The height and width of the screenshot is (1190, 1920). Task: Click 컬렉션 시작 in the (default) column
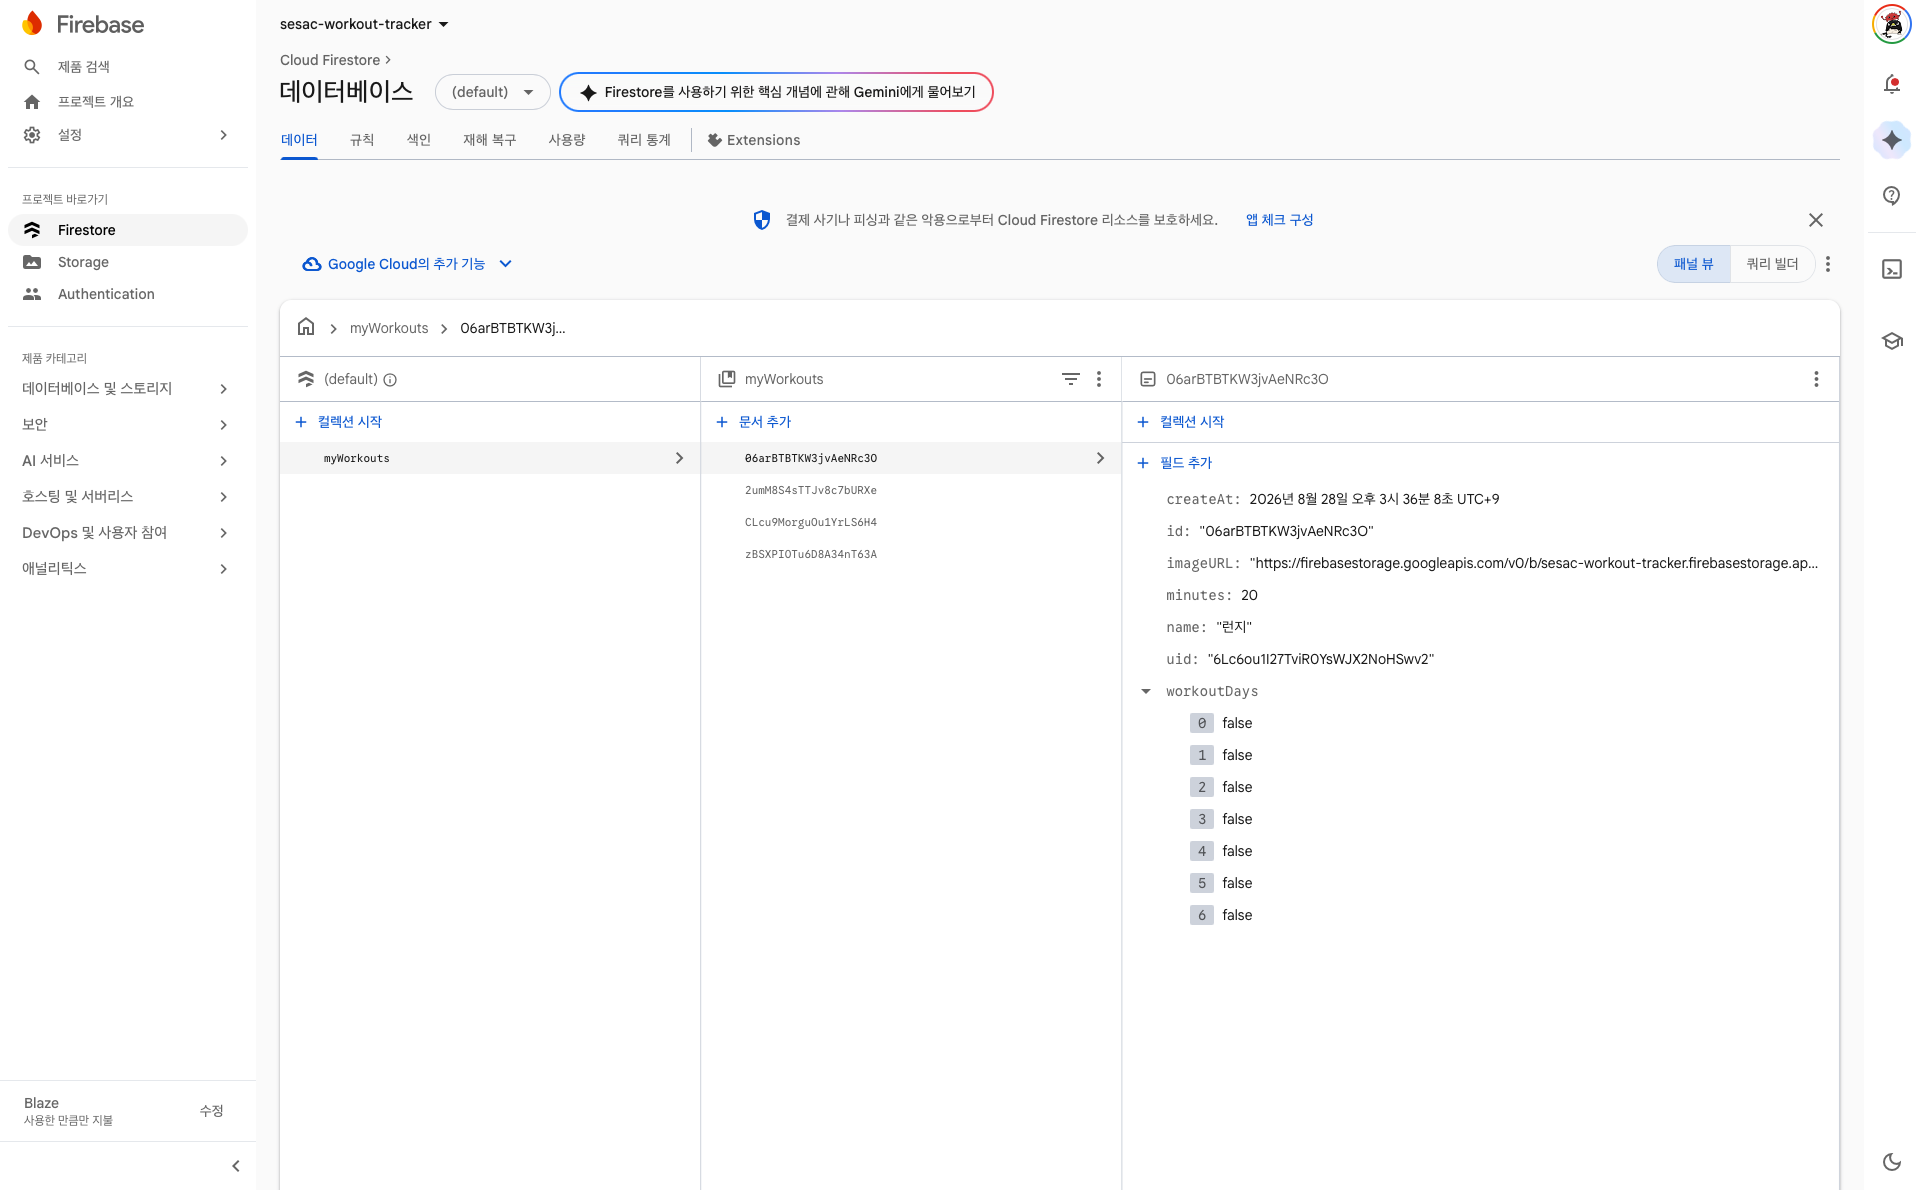pyautogui.click(x=338, y=422)
